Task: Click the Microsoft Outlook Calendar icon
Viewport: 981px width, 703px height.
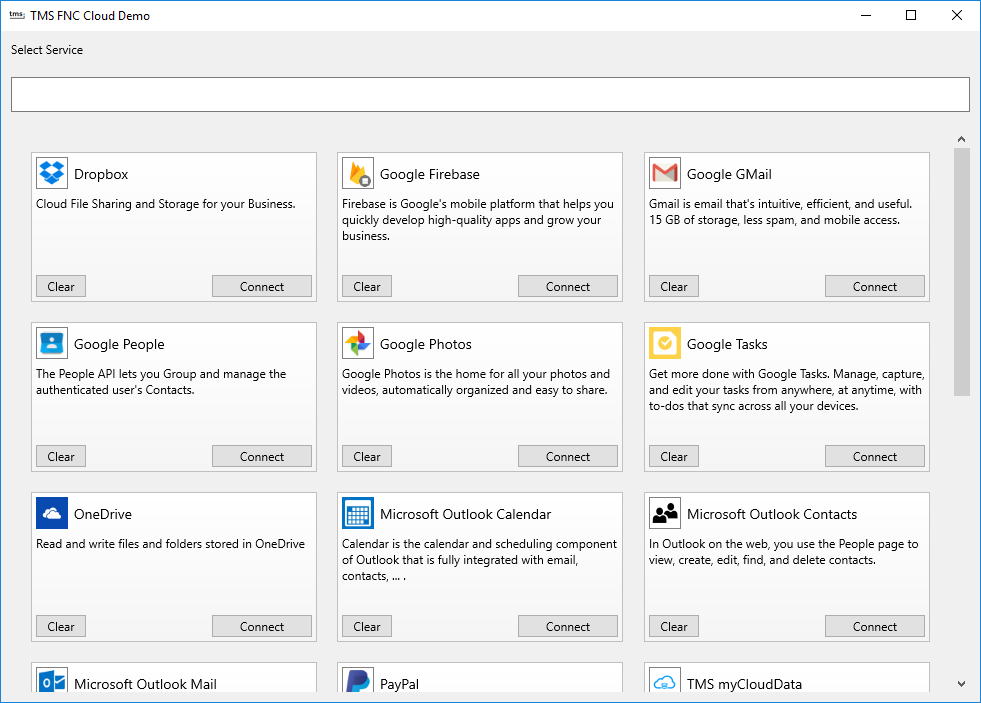Action: click(x=358, y=513)
